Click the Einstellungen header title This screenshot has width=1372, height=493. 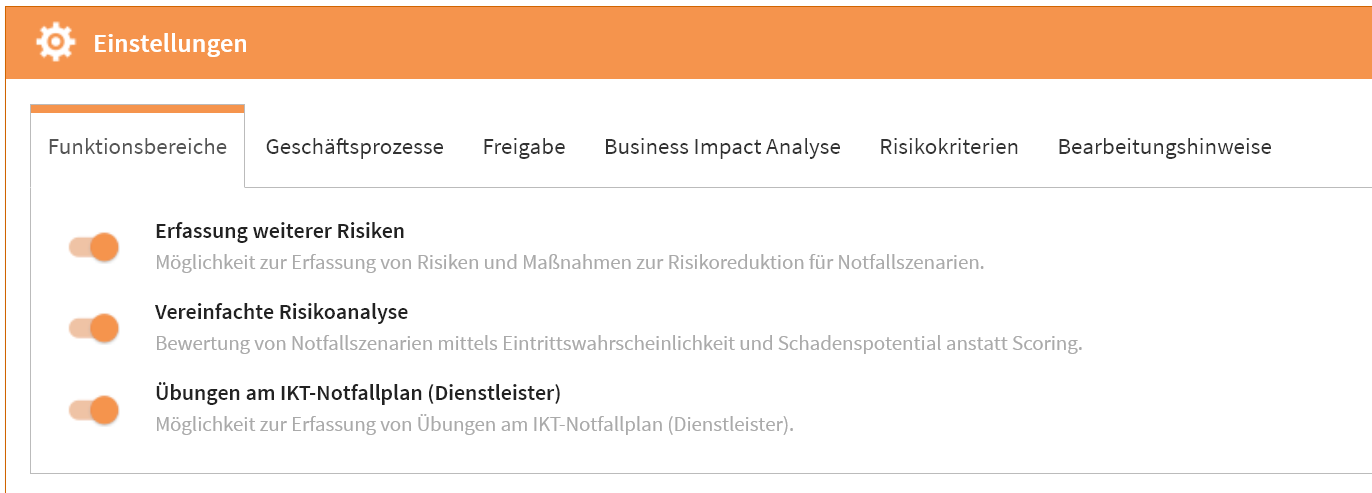(170, 44)
